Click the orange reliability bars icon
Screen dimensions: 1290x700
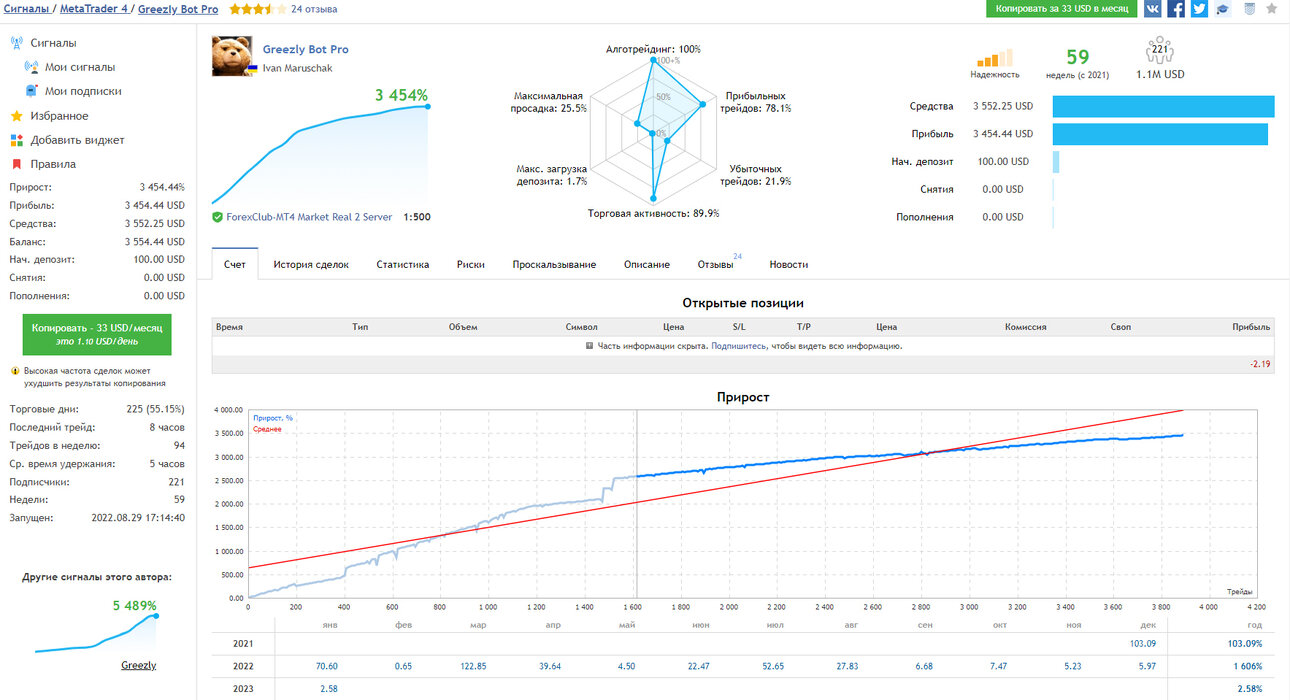point(995,57)
